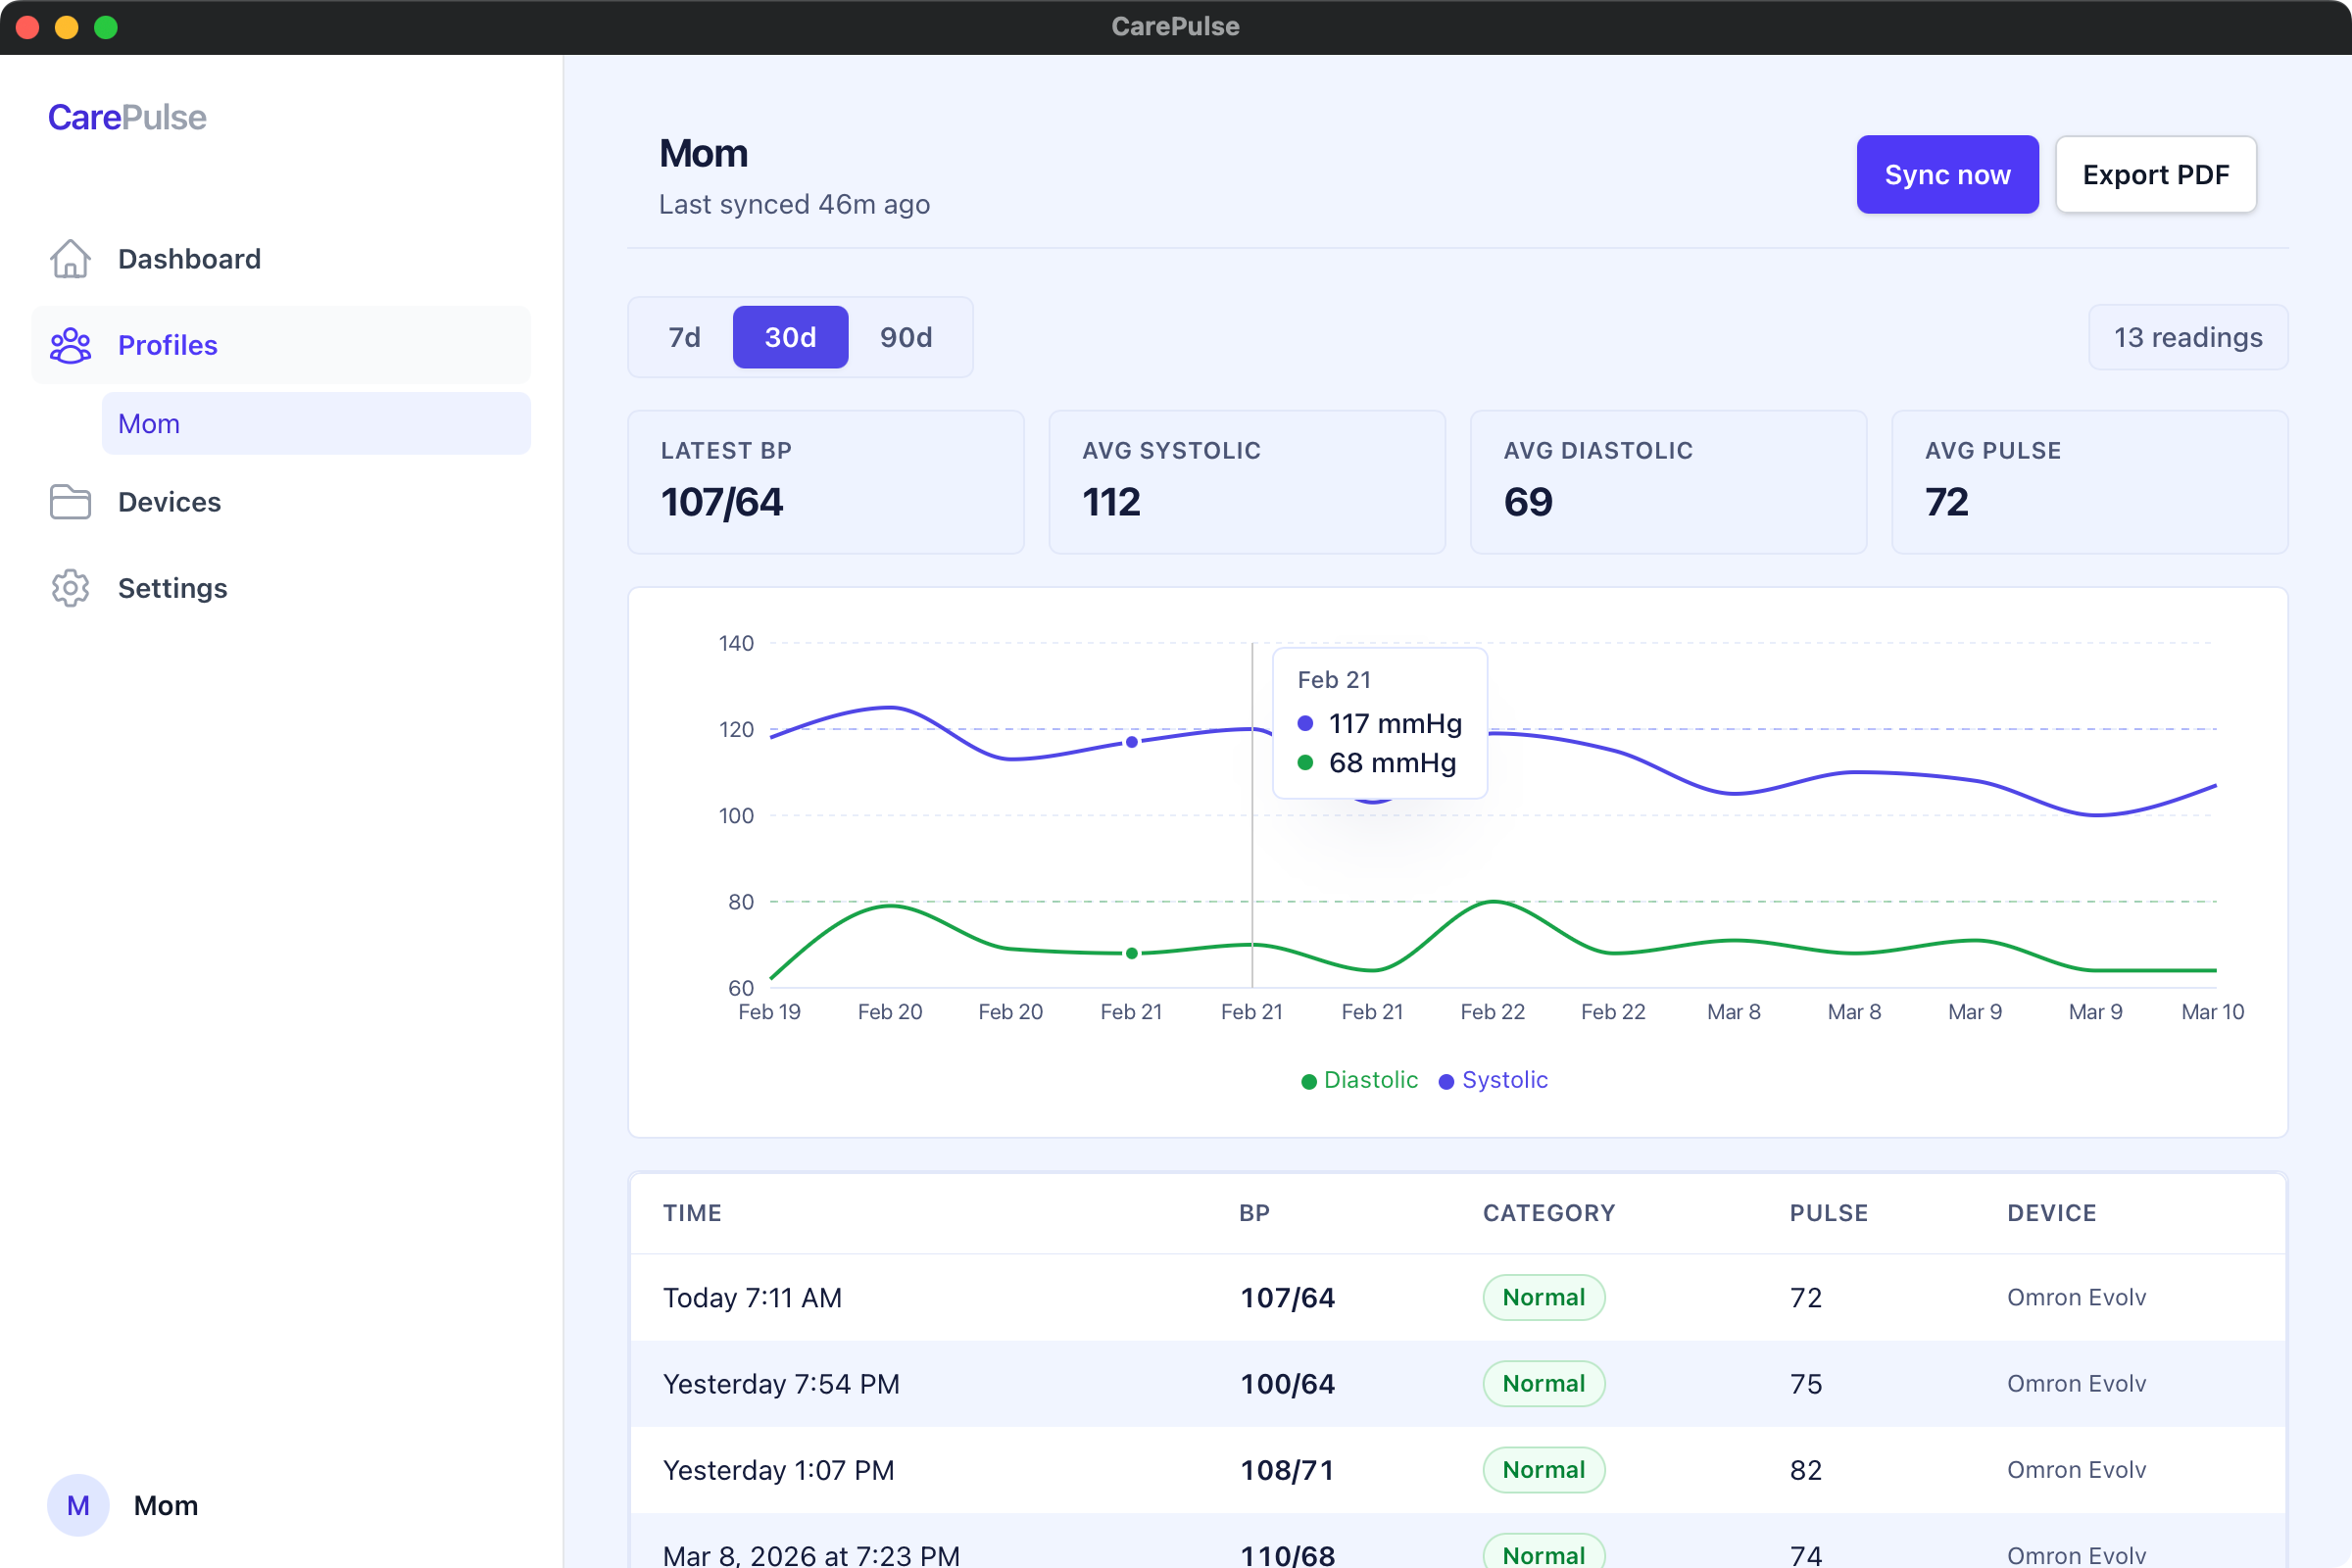This screenshot has height=1568, width=2352.
Task: Expand the 13 readings summary
Action: point(2188,337)
